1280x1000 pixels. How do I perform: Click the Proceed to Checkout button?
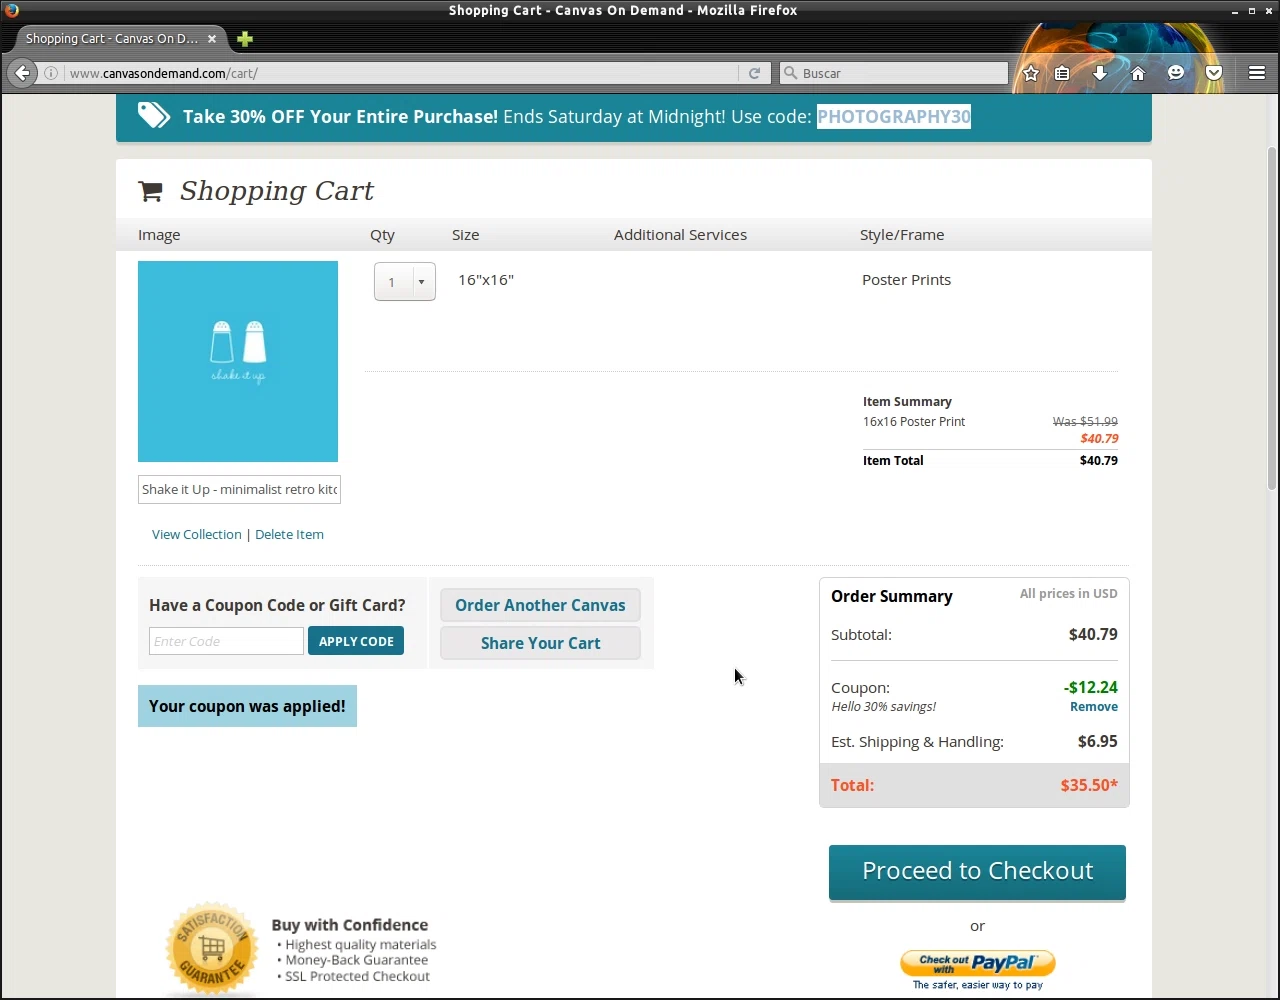click(x=977, y=872)
